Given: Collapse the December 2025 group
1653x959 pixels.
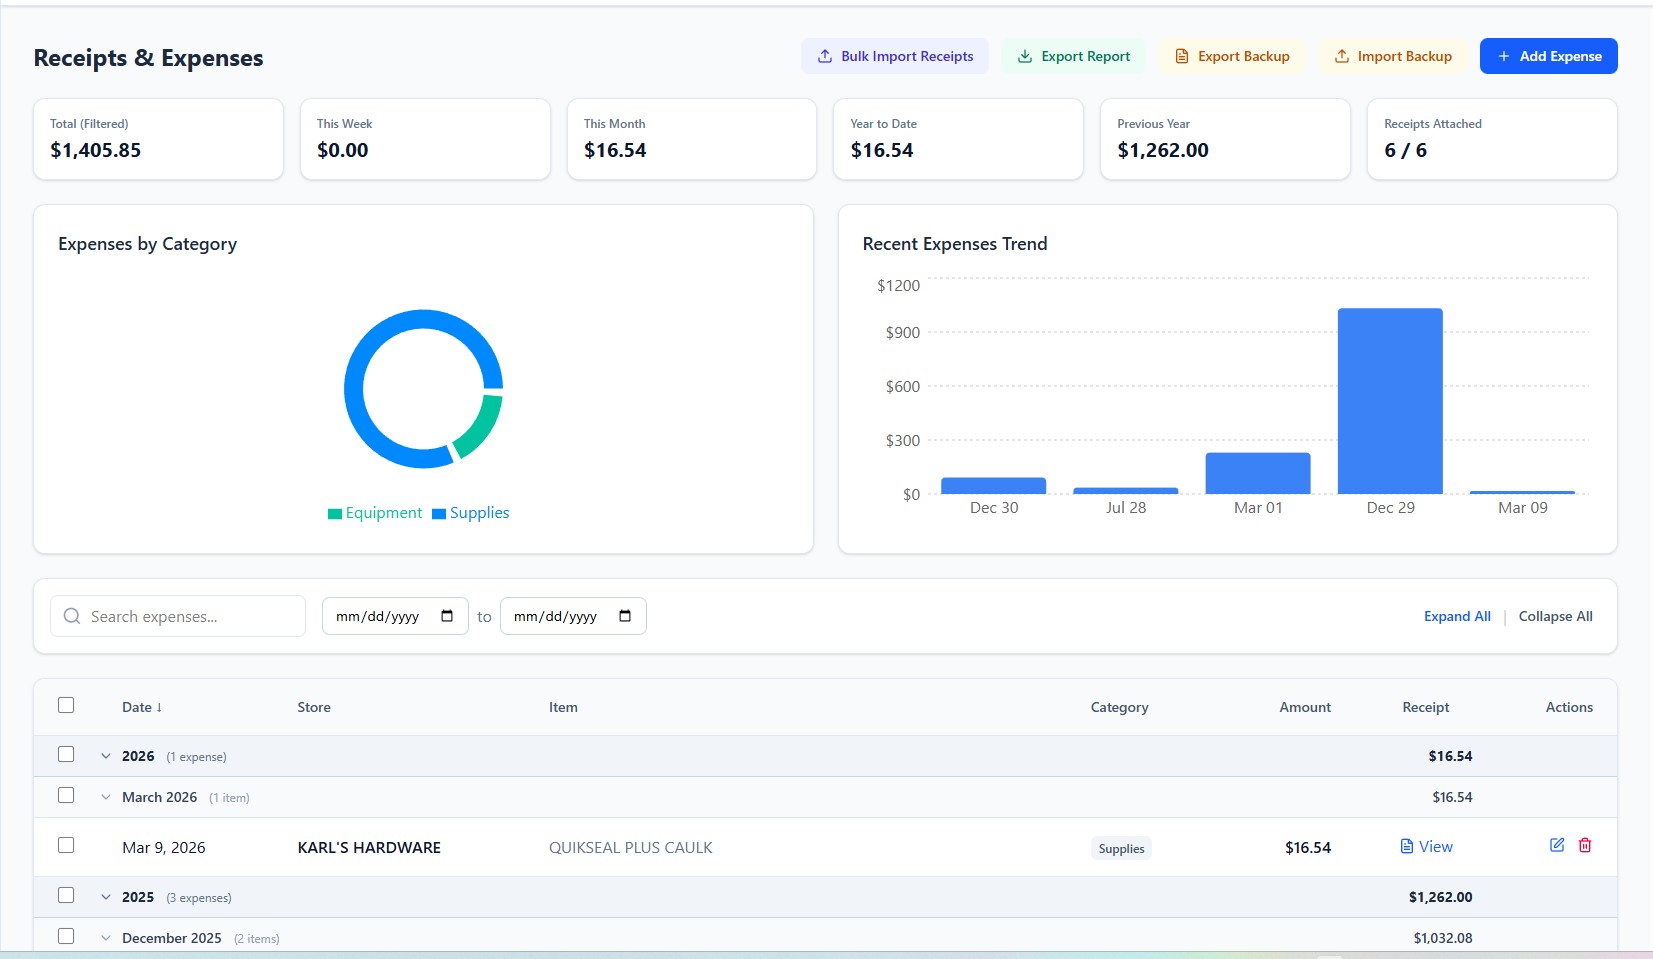Looking at the screenshot, I should coord(106,937).
